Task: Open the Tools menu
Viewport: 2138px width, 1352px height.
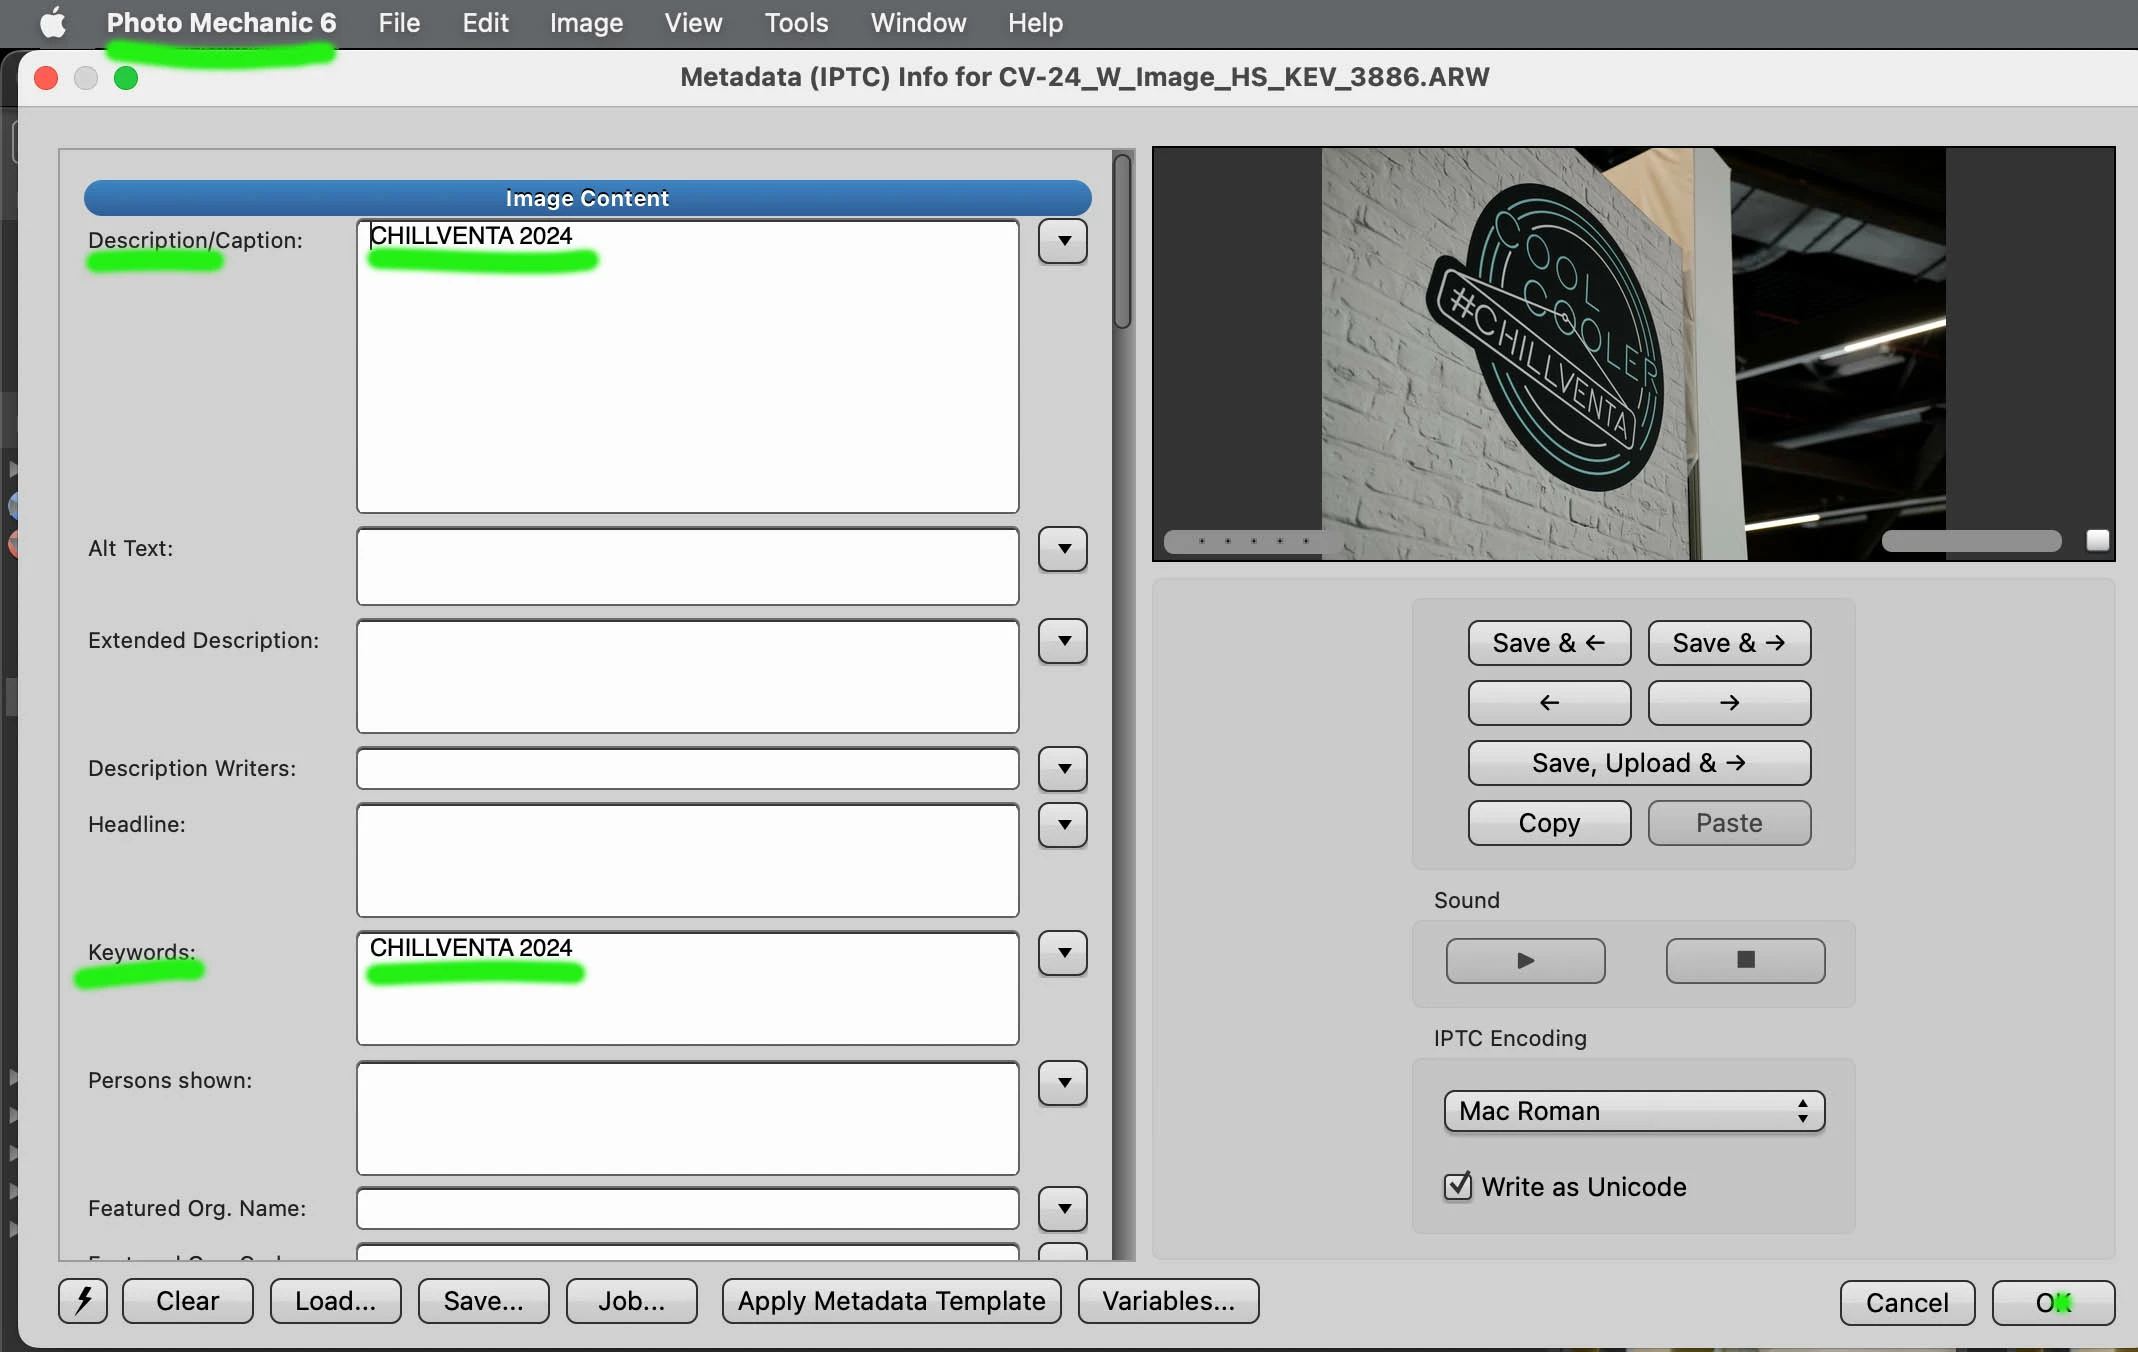Action: pos(796,22)
